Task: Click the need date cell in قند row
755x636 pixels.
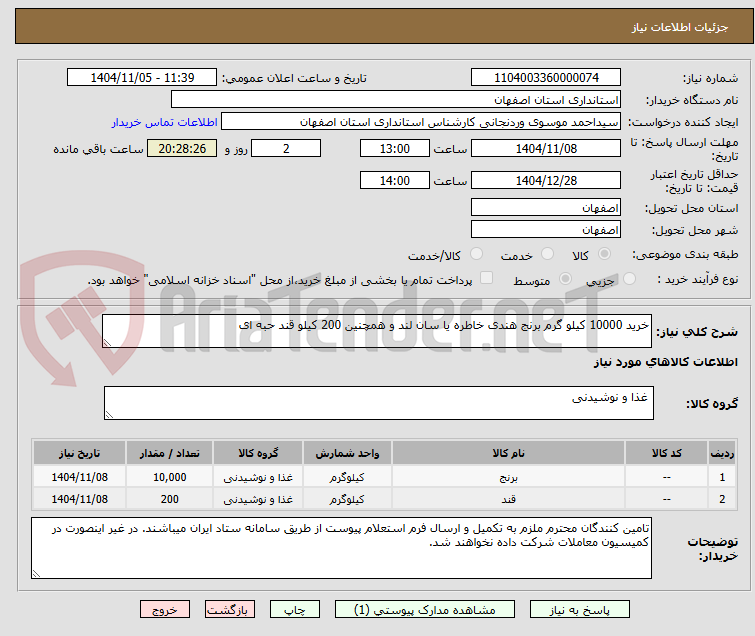Action: coord(79,499)
